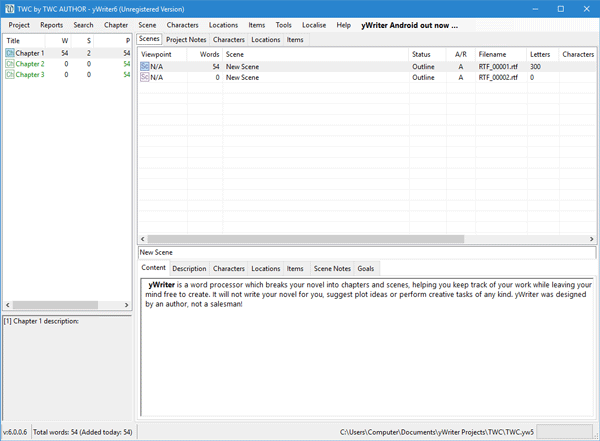Click the New Scene title input field
This screenshot has width=600, height=441.
coord(367,252)
